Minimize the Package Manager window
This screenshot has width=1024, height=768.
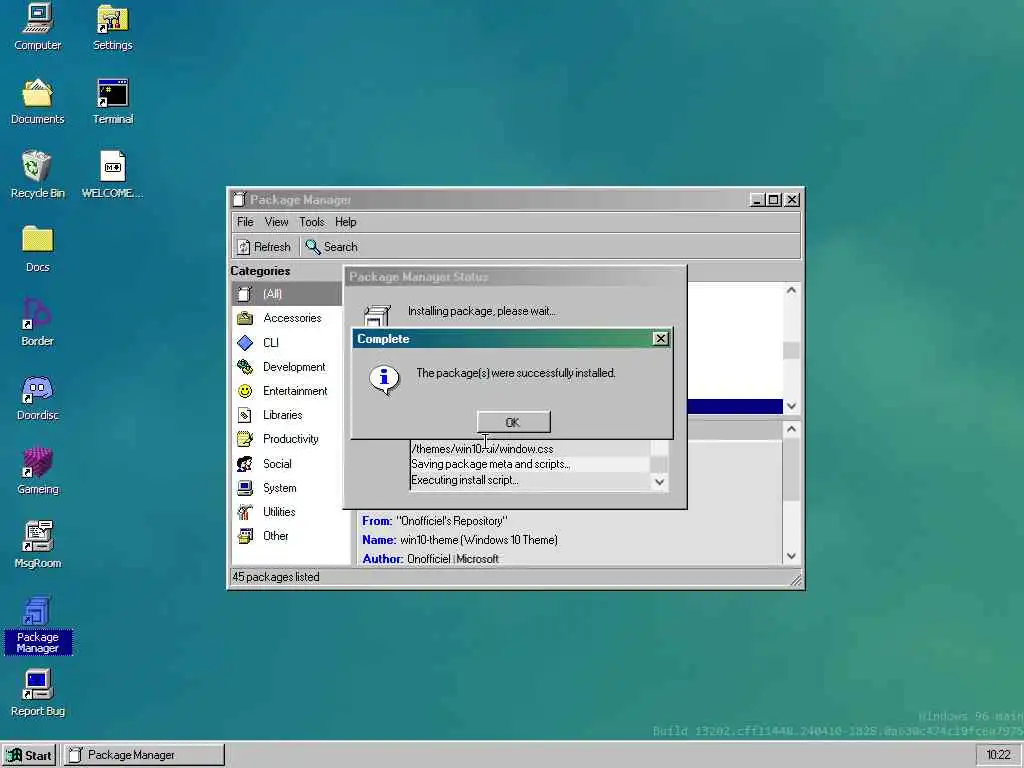[x=756, y=200]
